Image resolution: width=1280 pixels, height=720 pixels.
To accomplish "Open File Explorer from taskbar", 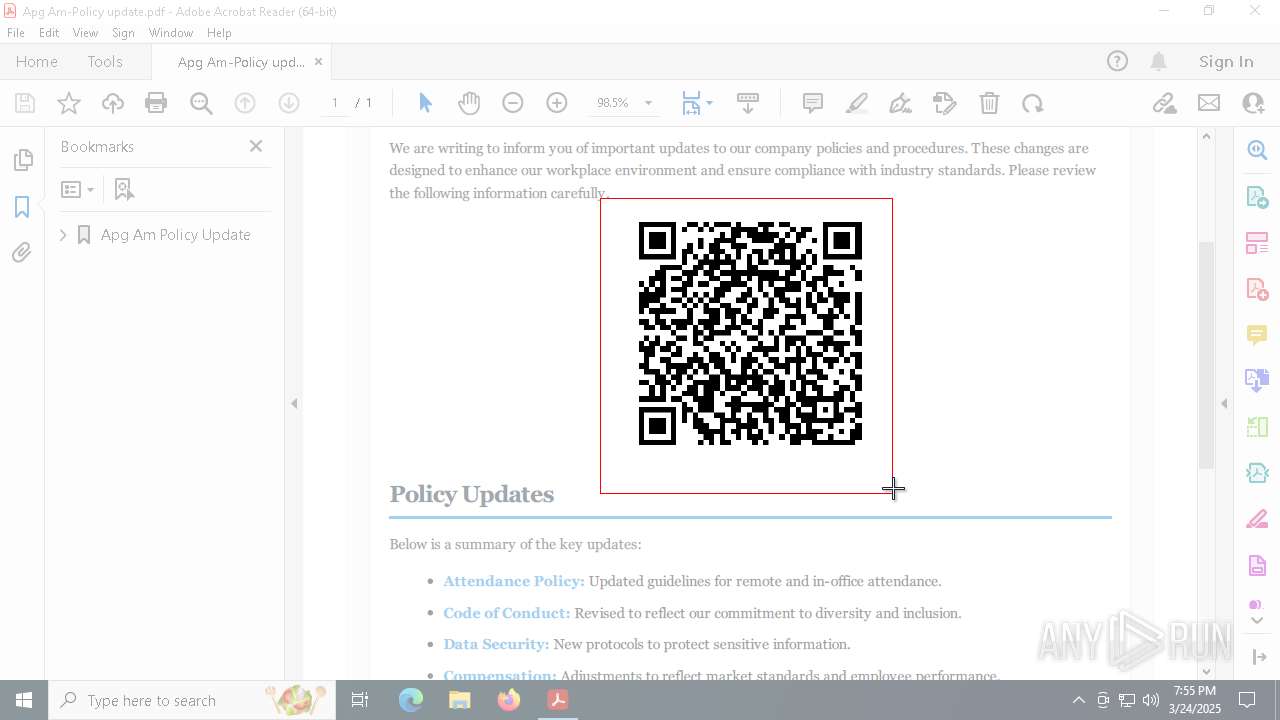I will (460, 700).
